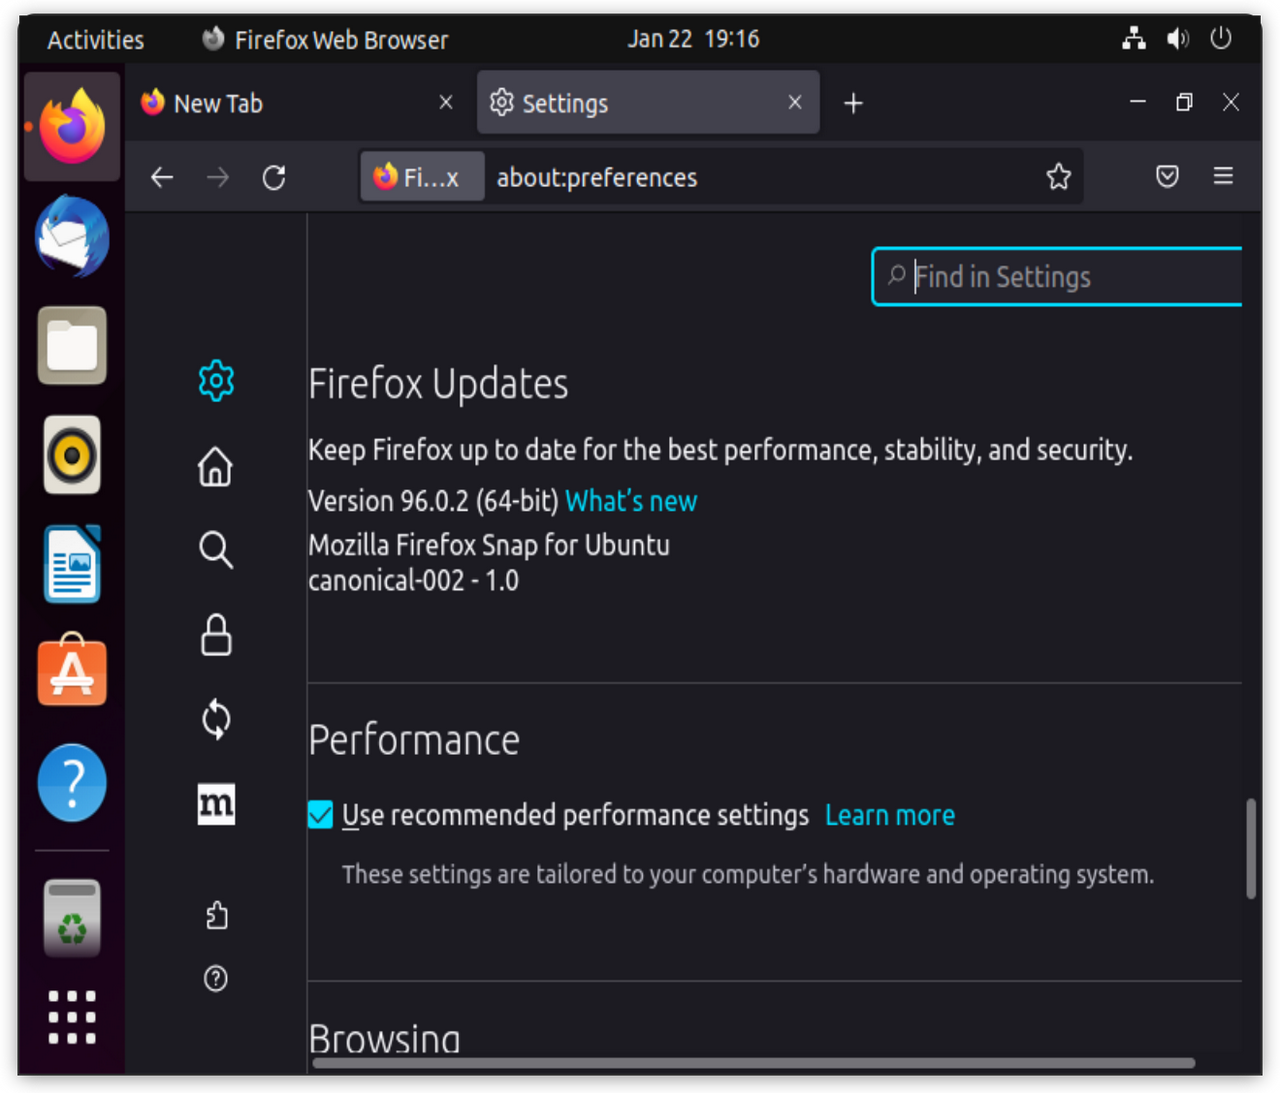Uncheck Use recommended performance settings
This screenshot has width=1280, height=1093.
(x=321, y=815)
